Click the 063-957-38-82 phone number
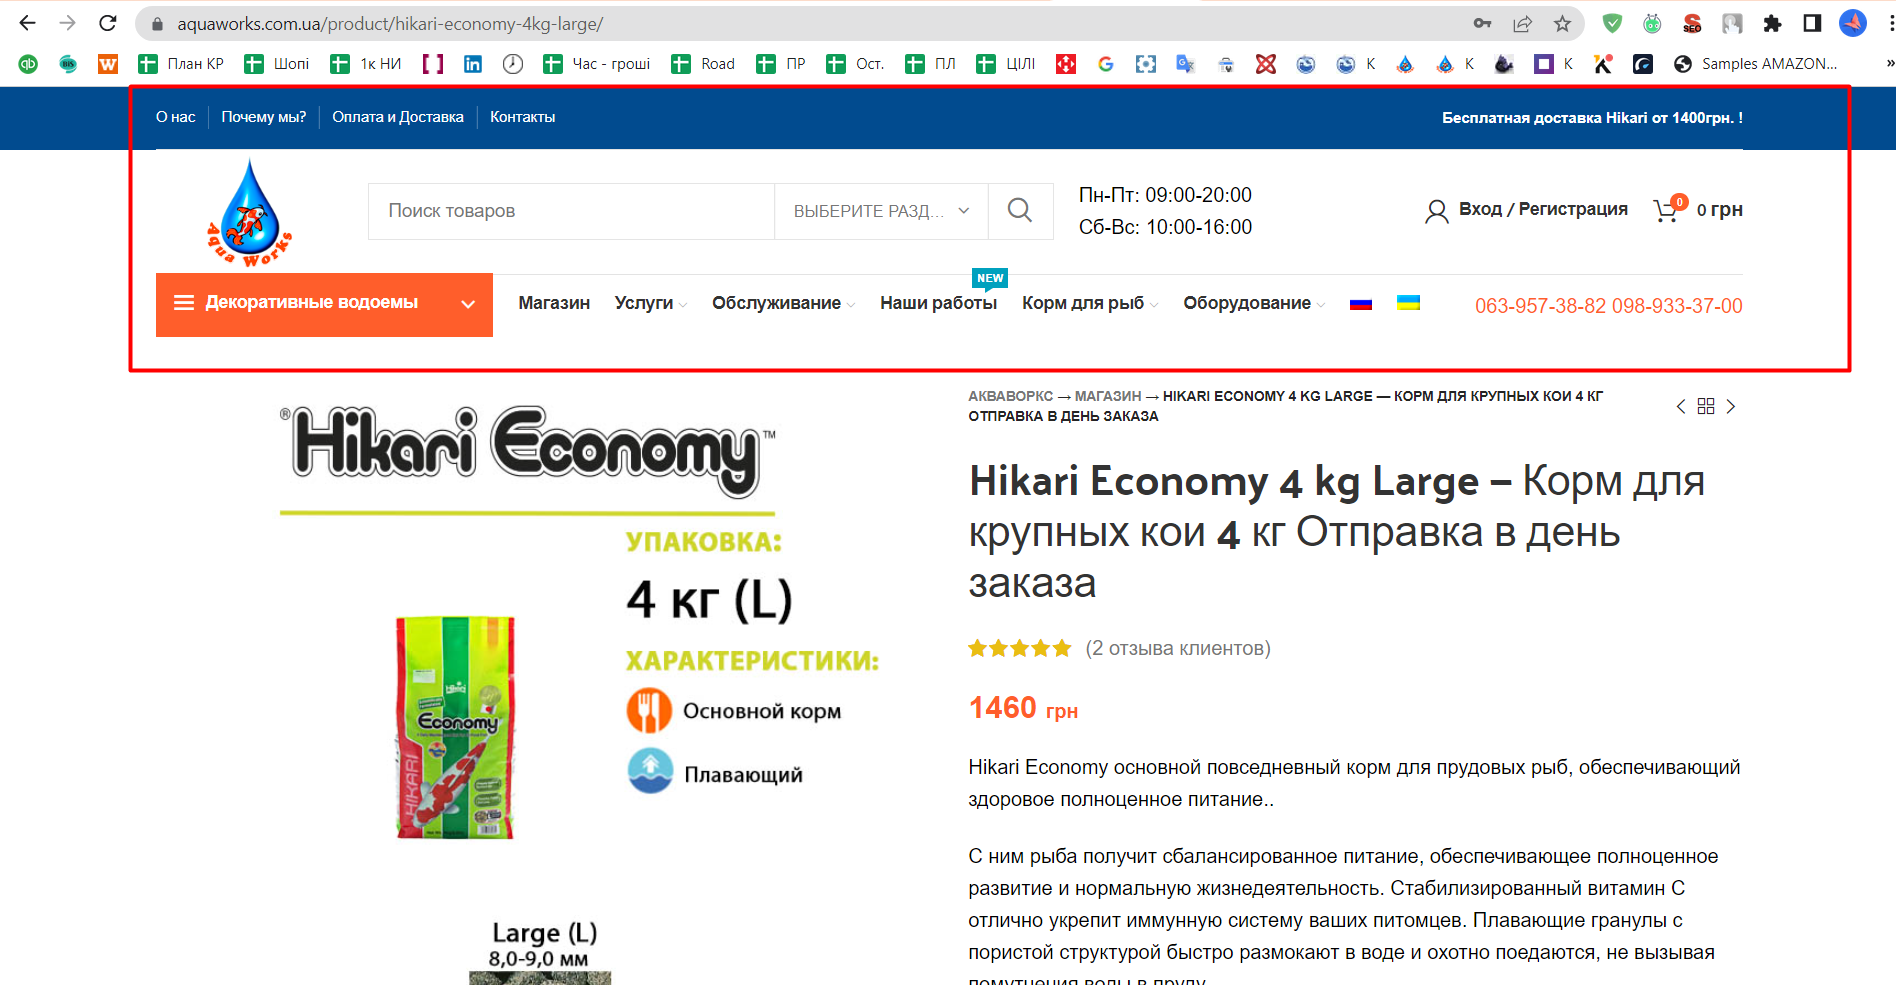Screen dimensions: 1896x985 click(x=1540, y=306)
